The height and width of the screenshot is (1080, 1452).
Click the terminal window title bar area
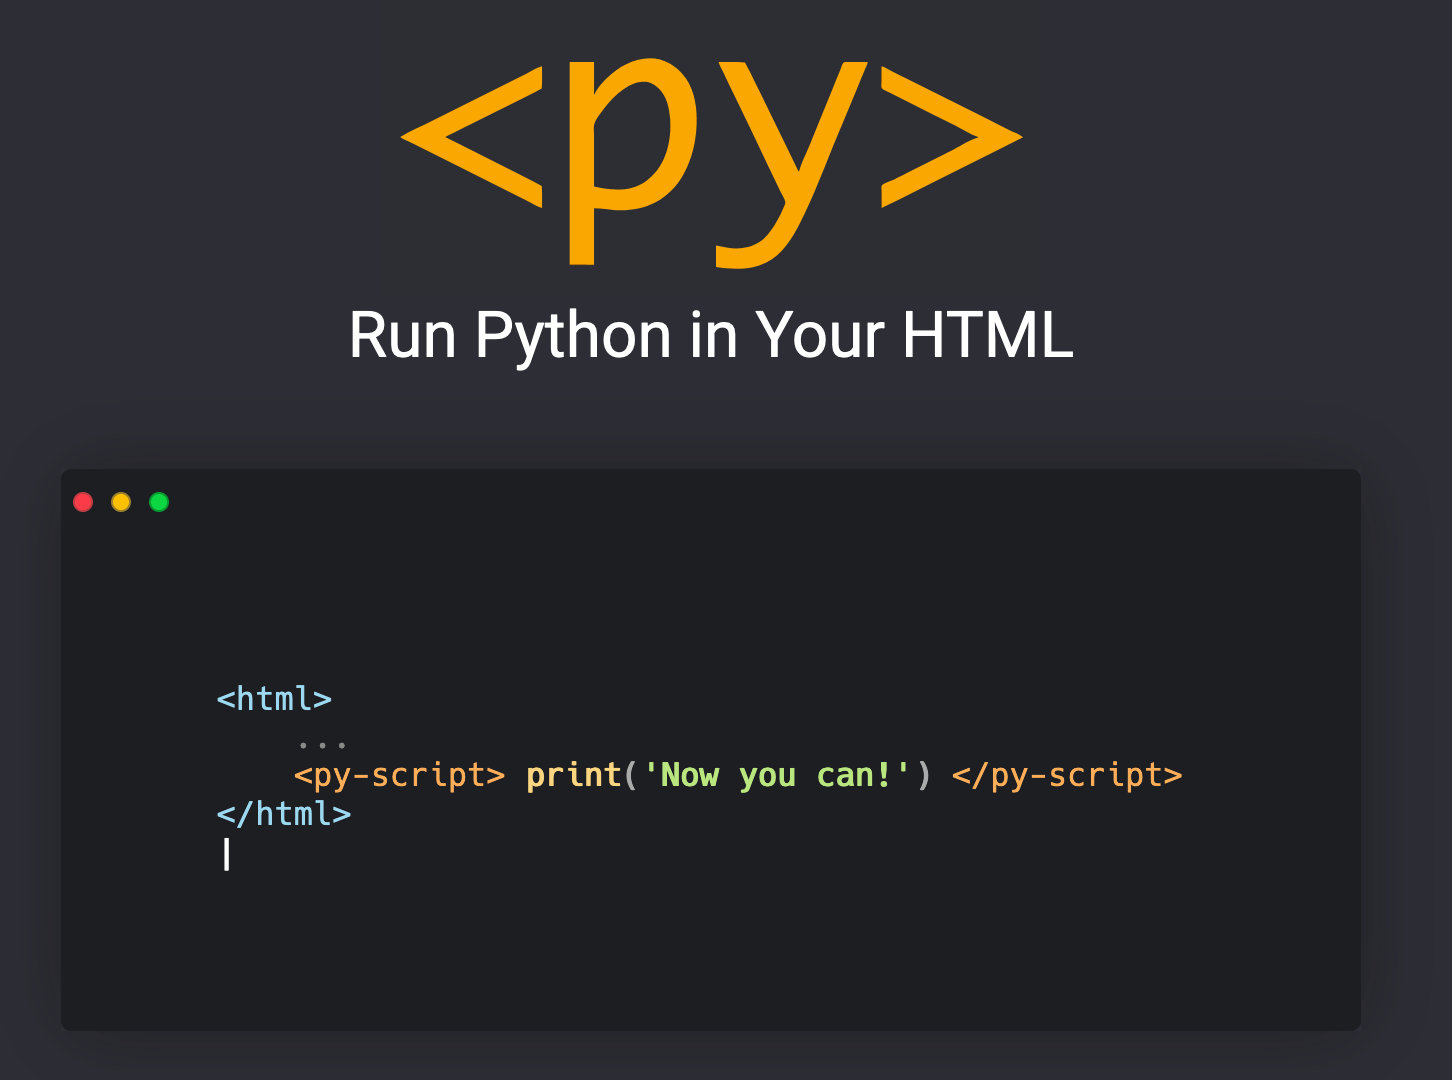click(700, 502)
